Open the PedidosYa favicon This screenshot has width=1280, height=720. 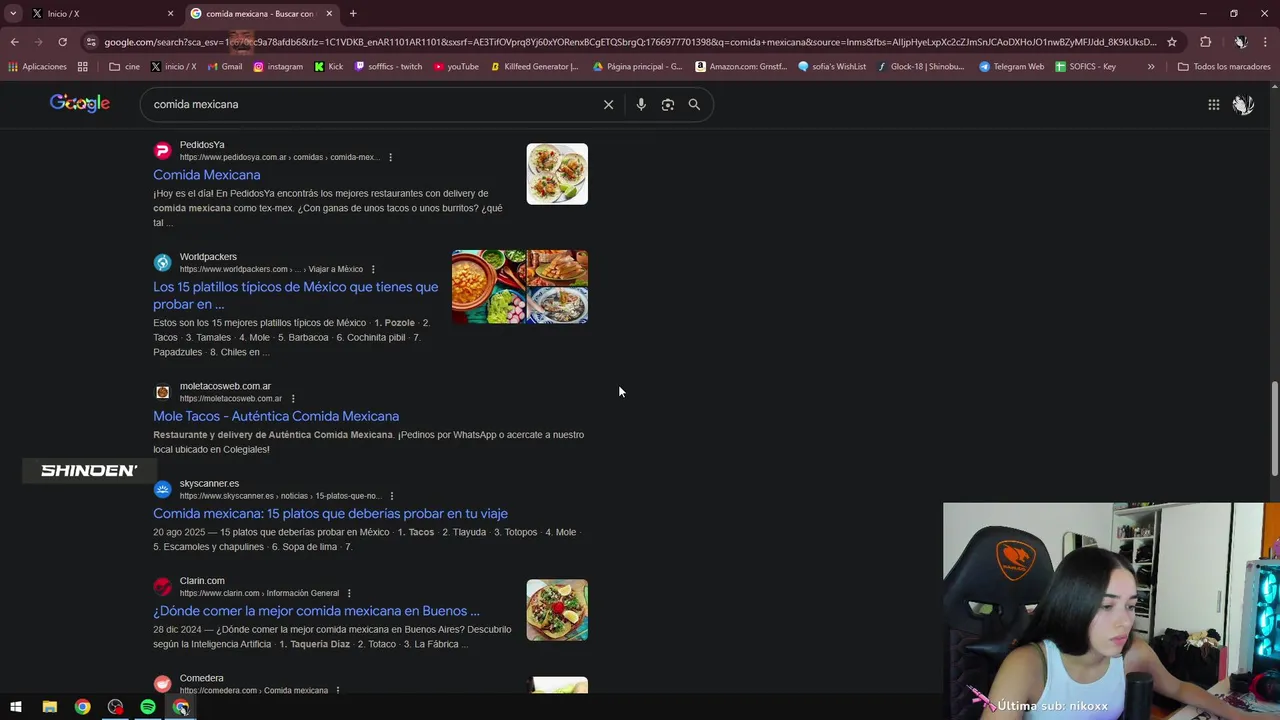point(162,151)
